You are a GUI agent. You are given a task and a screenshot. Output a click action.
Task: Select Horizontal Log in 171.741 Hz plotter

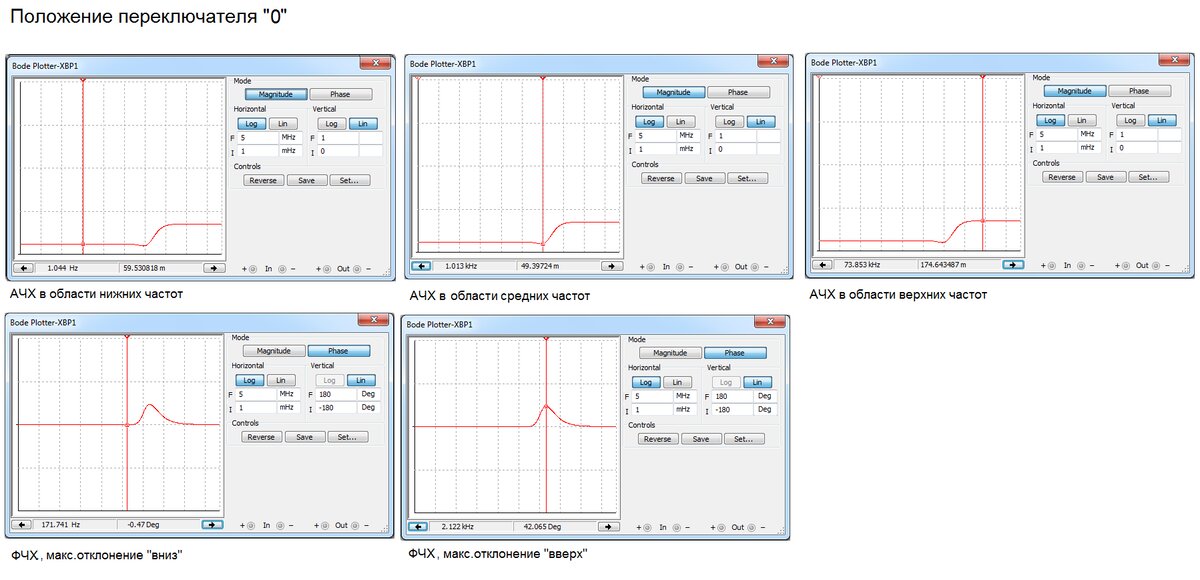(x=249, y=380)
